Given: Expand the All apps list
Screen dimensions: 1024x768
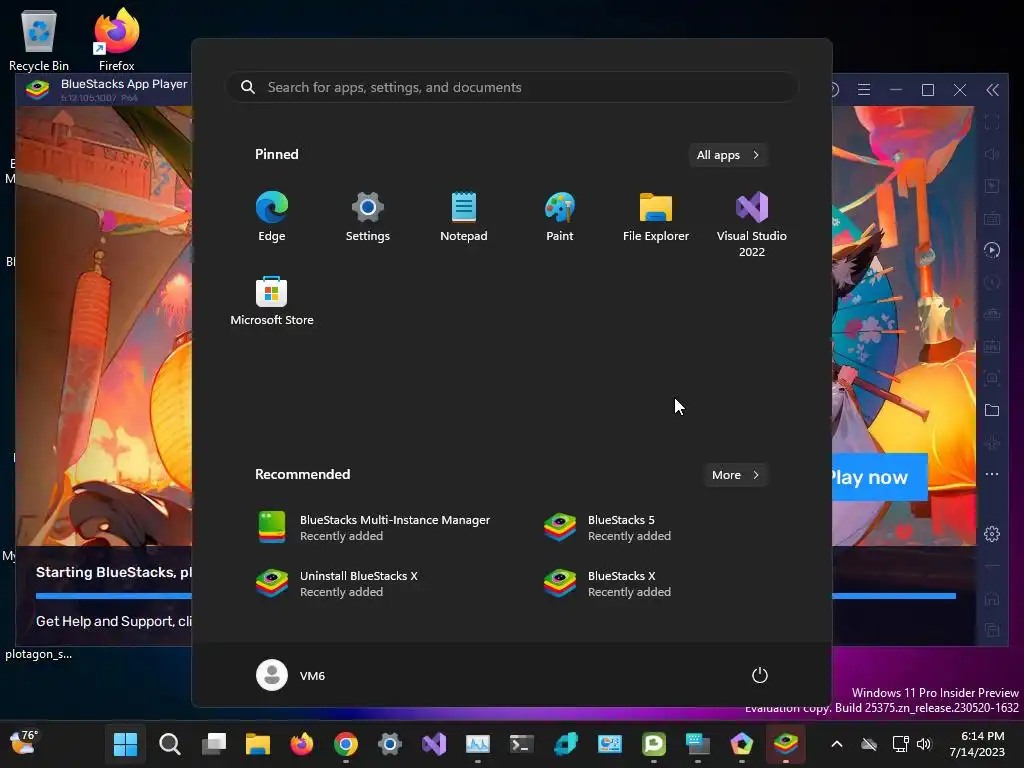Looking at the screenshot, I should tap(728, 155).
